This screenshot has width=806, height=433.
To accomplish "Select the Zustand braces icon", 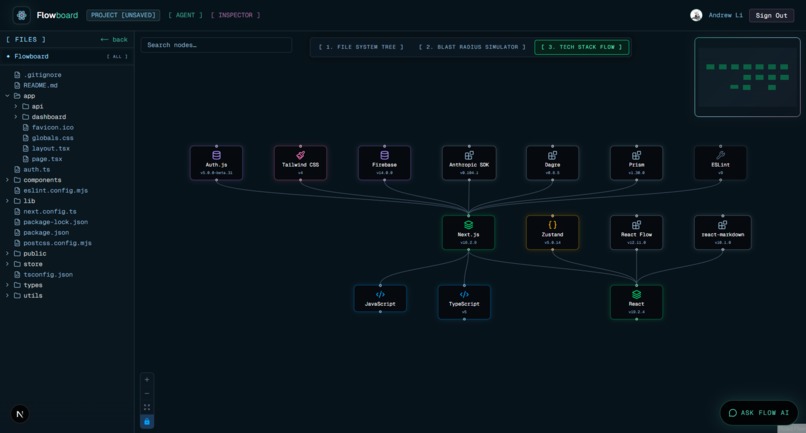I will 553,225.
